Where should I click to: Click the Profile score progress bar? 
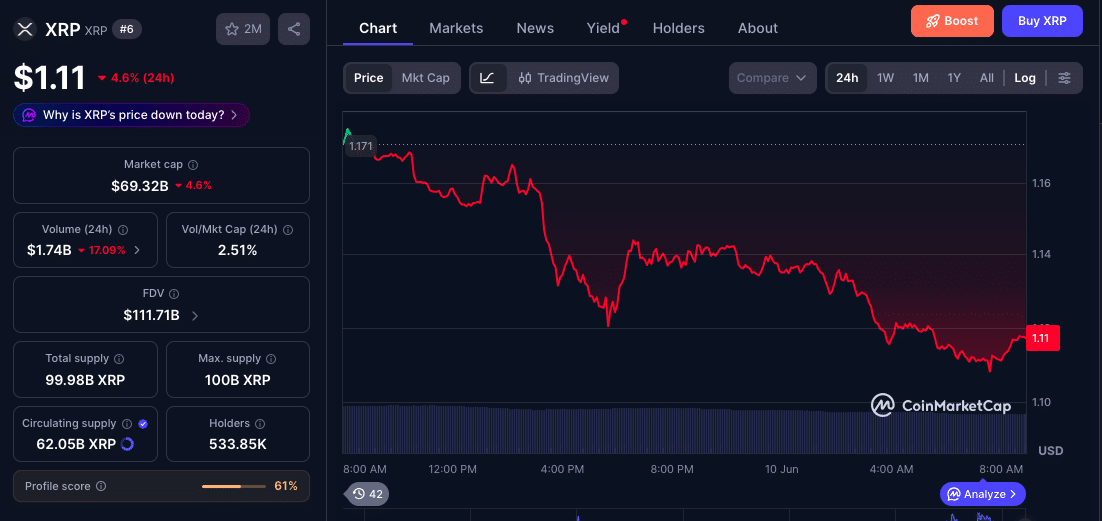point(232,487)
